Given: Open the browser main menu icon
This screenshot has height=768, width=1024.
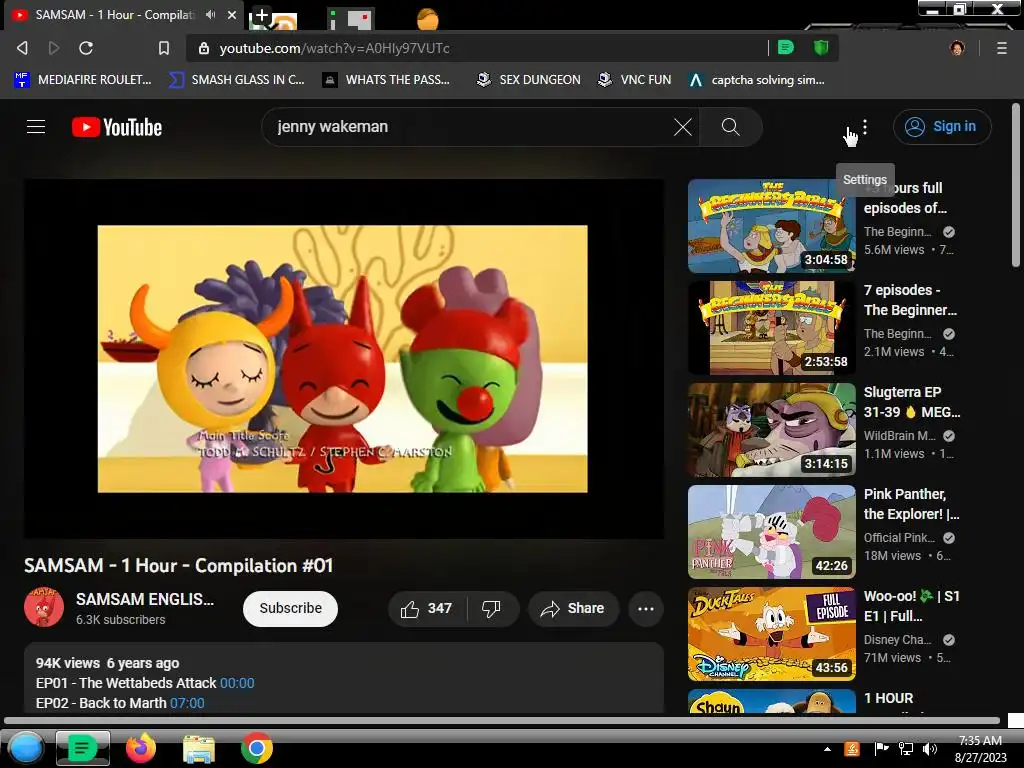Looking at the screenshot, I should click(x=1002, y=48).
